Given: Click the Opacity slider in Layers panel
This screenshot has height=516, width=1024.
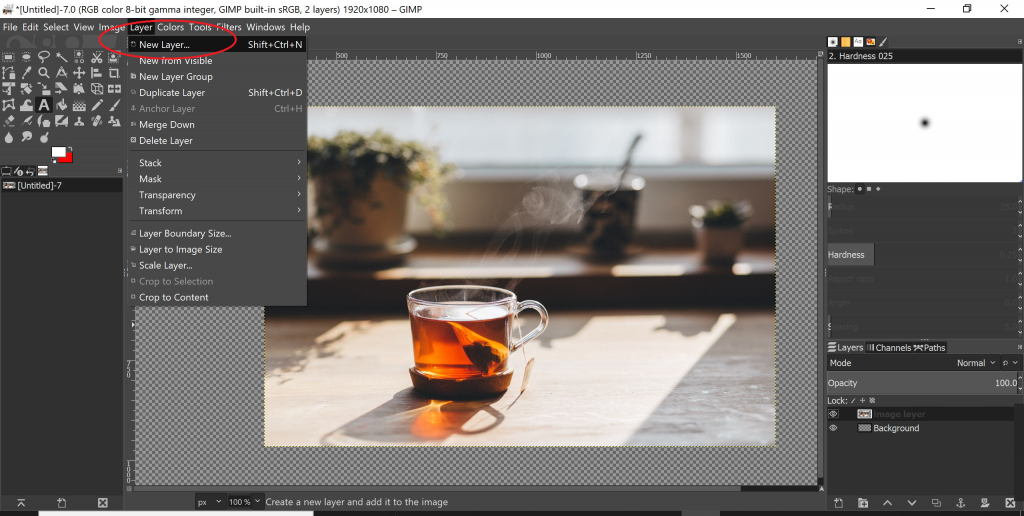Looking at the screenshot, I should 920,383.
